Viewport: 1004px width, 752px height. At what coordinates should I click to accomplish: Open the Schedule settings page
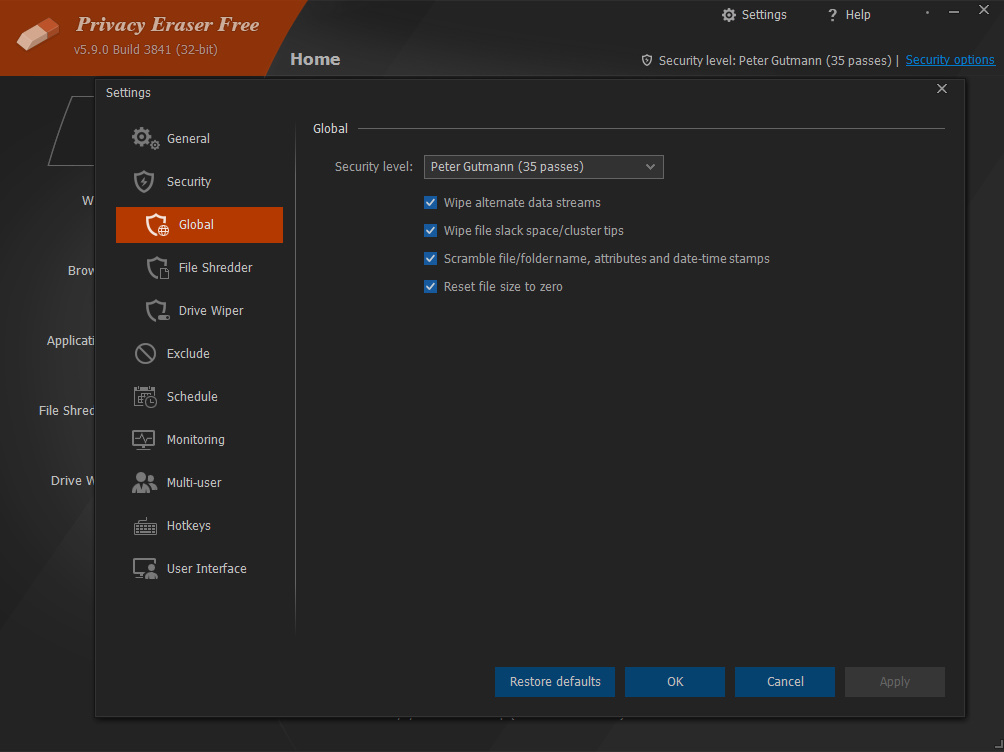point(192,396)
